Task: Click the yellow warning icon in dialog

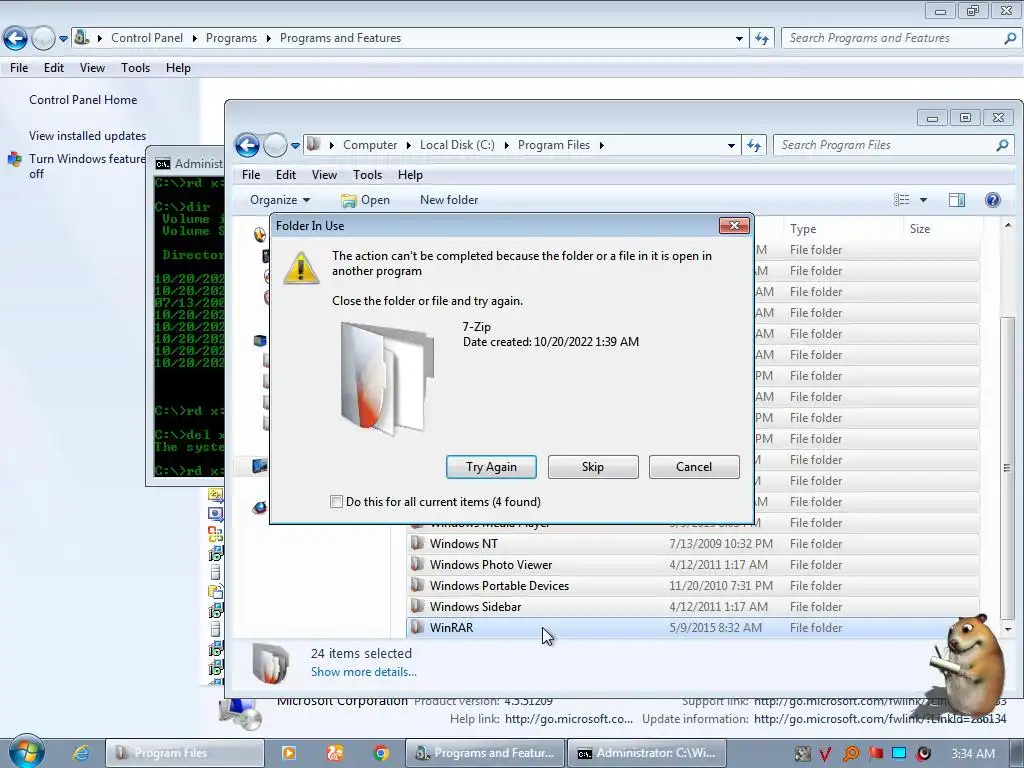Action: tap(300, 268)
